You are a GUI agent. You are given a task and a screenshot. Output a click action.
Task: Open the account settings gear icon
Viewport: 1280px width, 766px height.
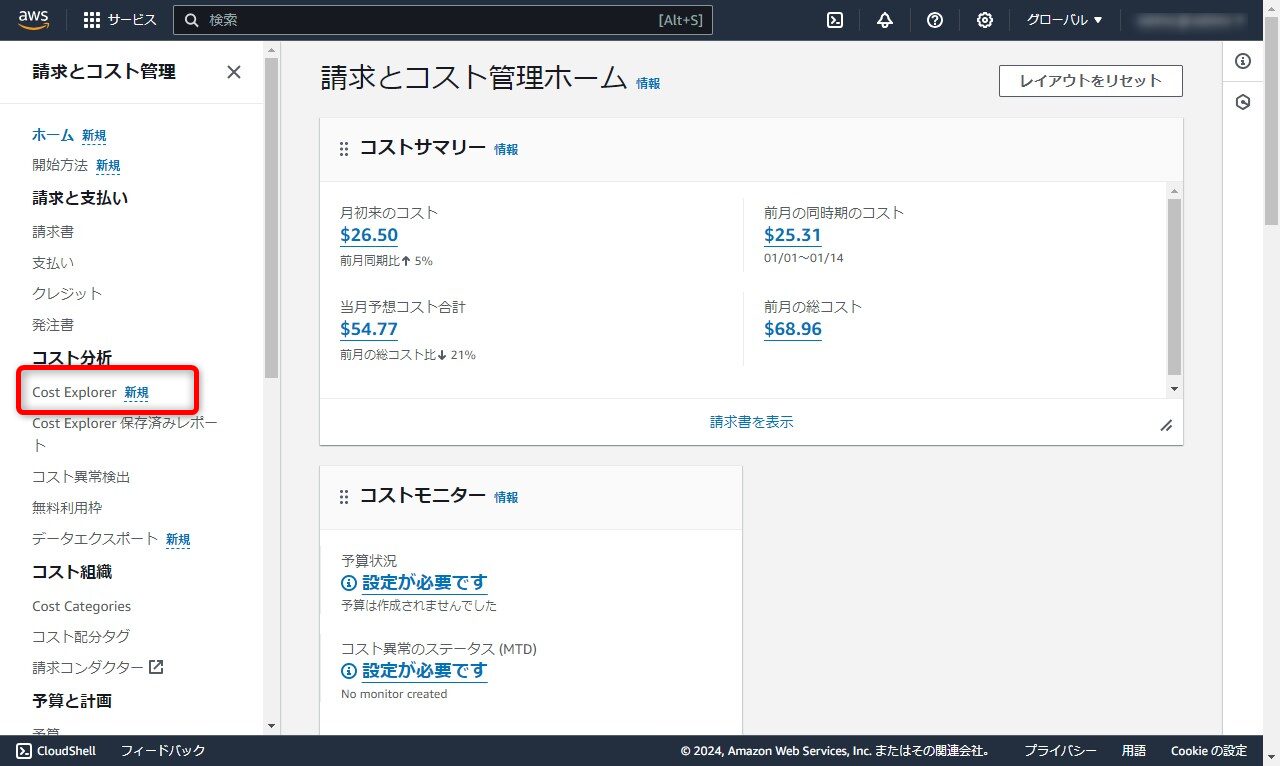pyautogui.click(x=984, y=19)
